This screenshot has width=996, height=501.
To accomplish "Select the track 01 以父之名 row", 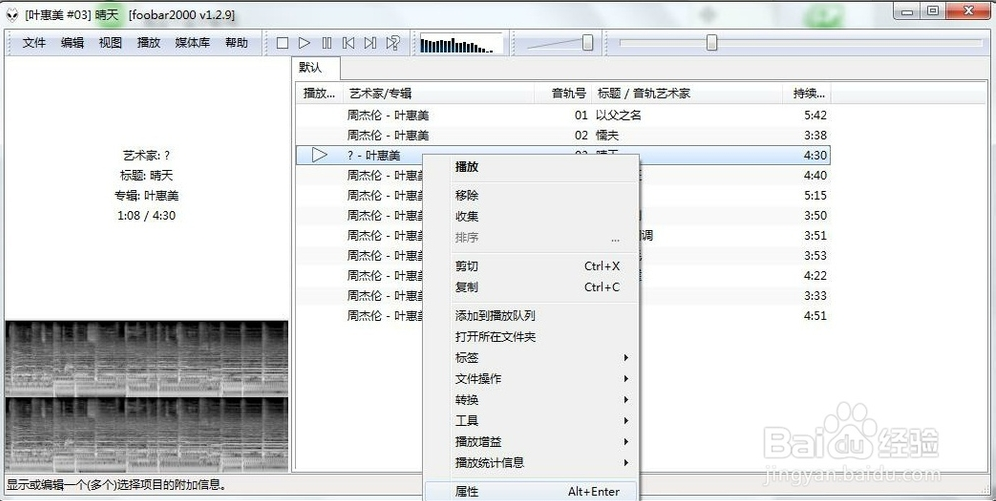I will [x=563, y=115].
